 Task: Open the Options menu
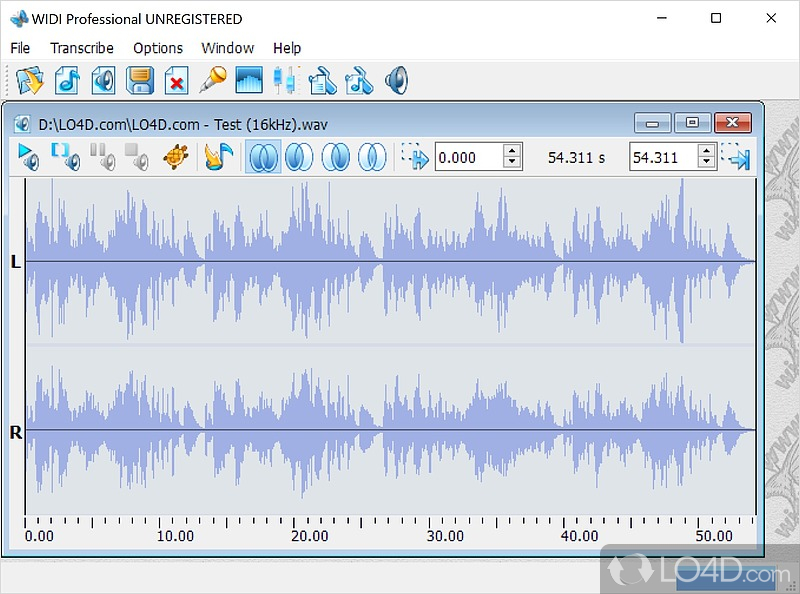tap(158, 48)
